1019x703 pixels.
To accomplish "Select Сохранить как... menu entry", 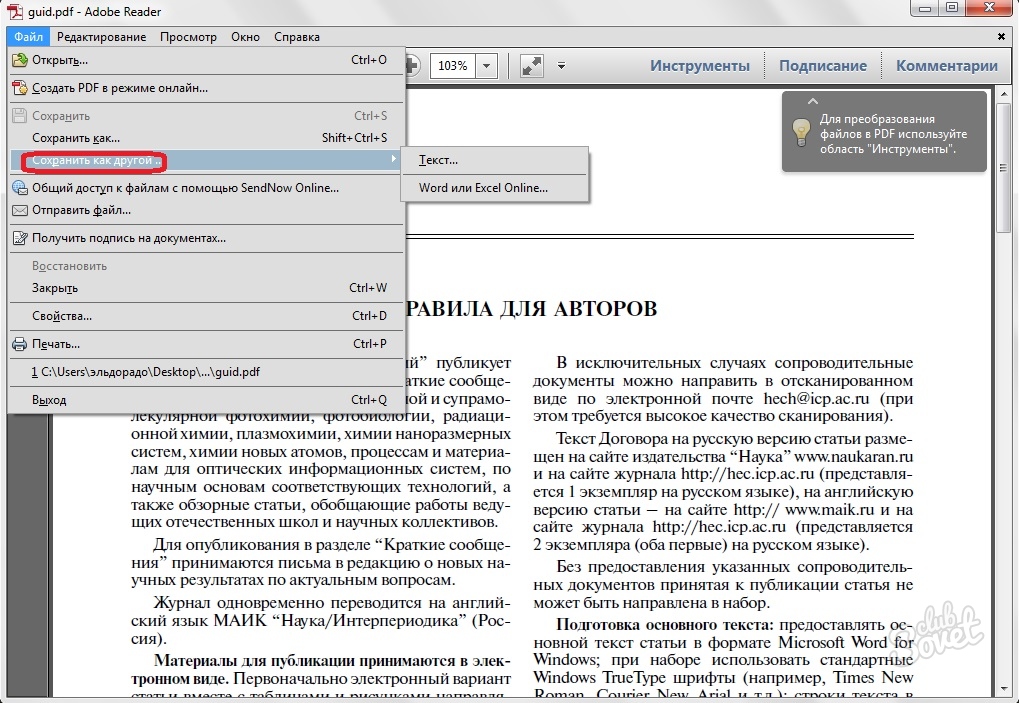I will [x=205, y=138].
